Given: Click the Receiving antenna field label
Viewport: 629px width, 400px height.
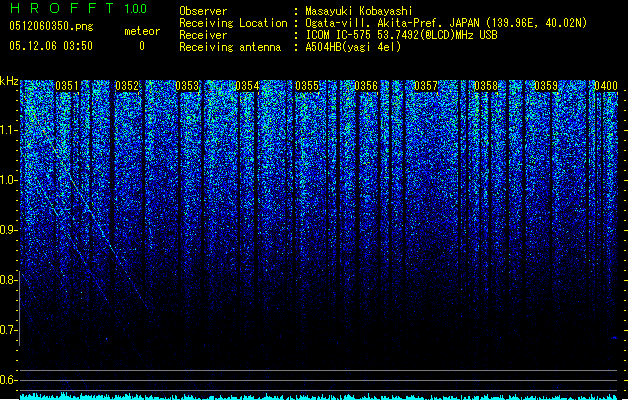Looking at the screenshot, I should (x=230, y=47).
